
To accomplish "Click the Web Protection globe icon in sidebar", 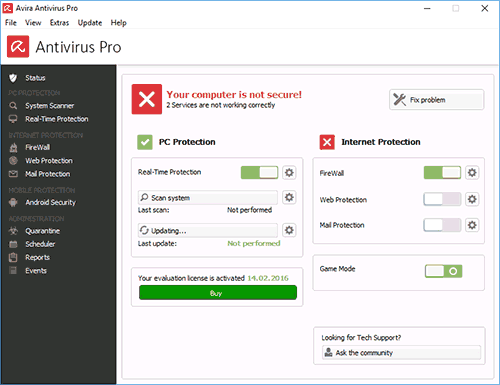I will pos(13,161).
